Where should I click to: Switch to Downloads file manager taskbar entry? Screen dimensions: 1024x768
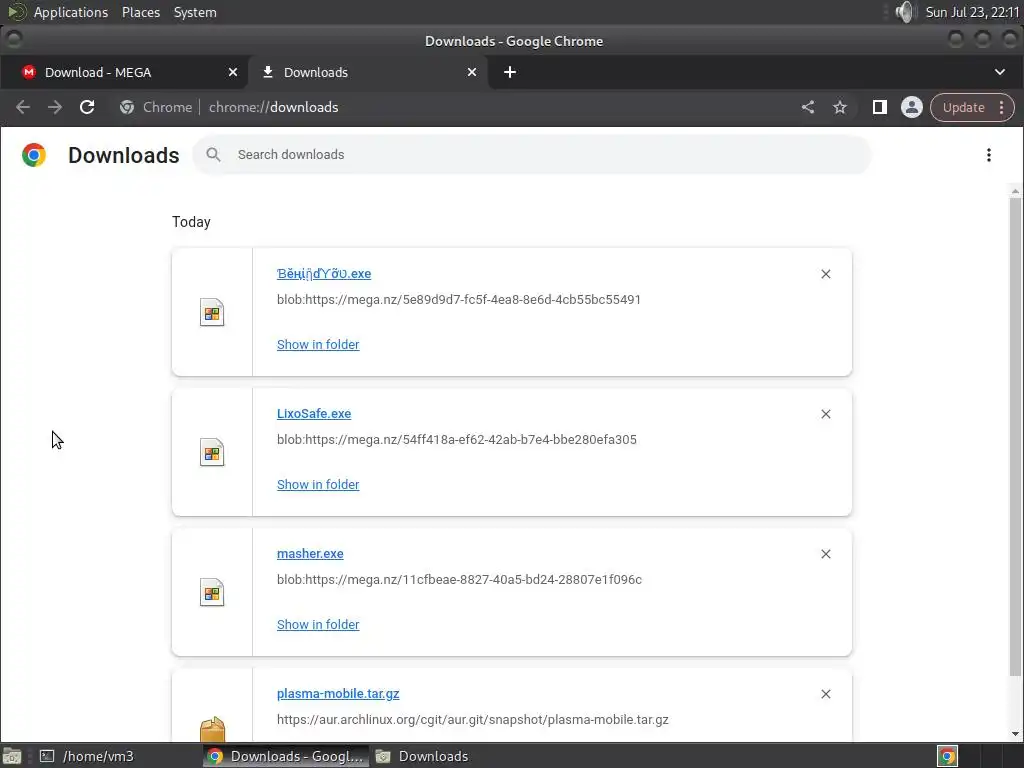(423, 756)
